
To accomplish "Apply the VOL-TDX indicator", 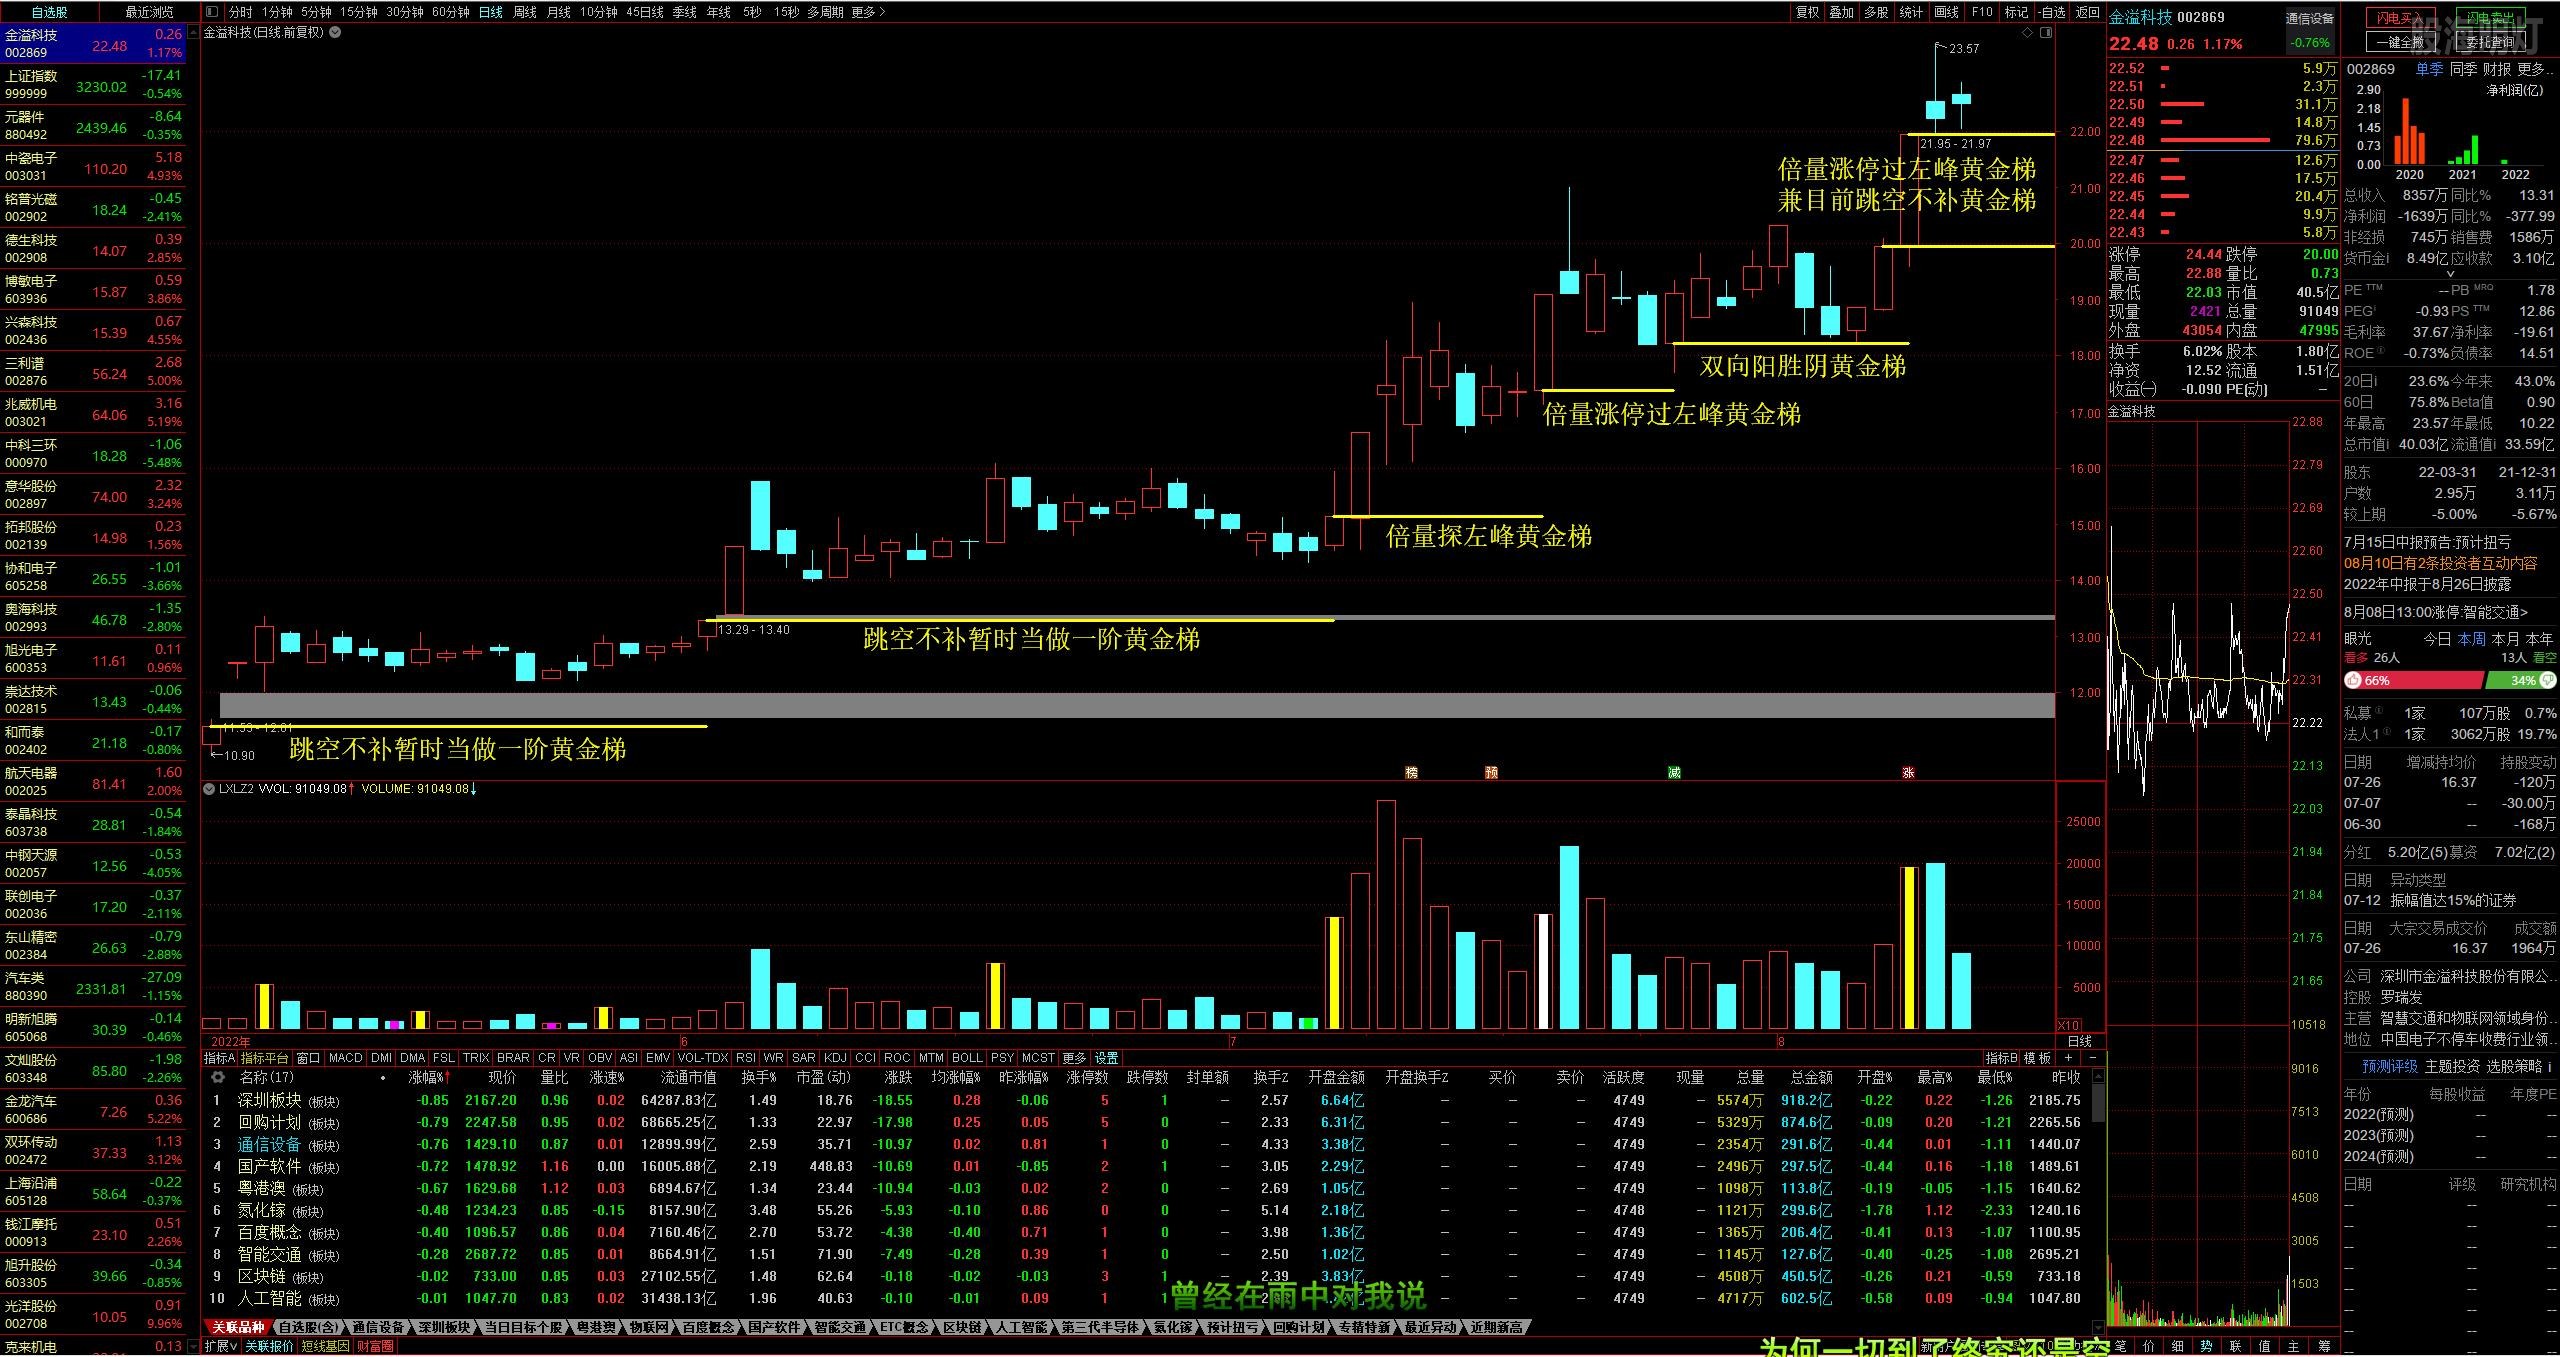I will pos(703,1058).
